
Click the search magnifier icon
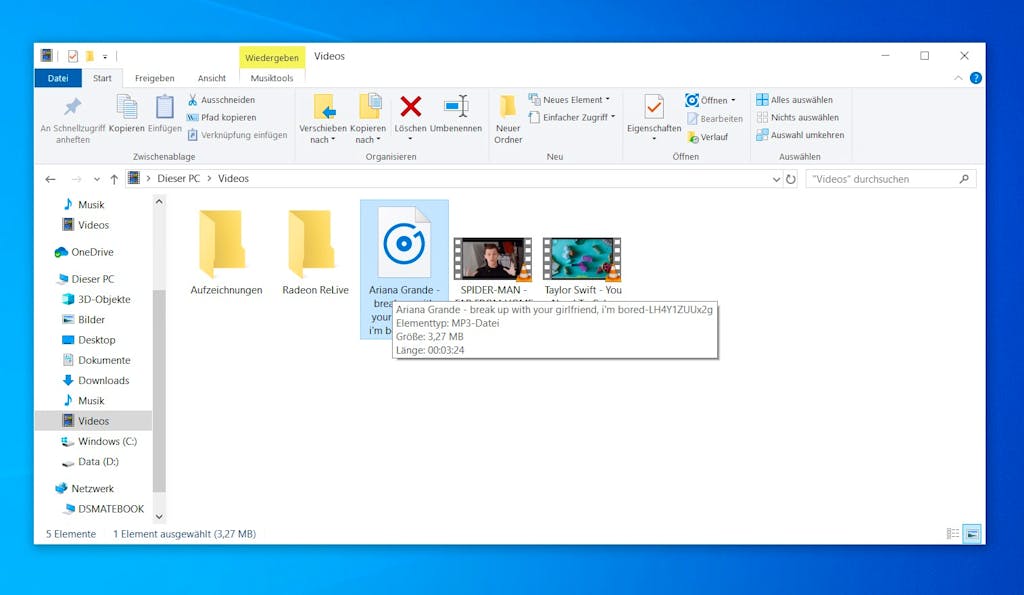[x=964, y=179]
